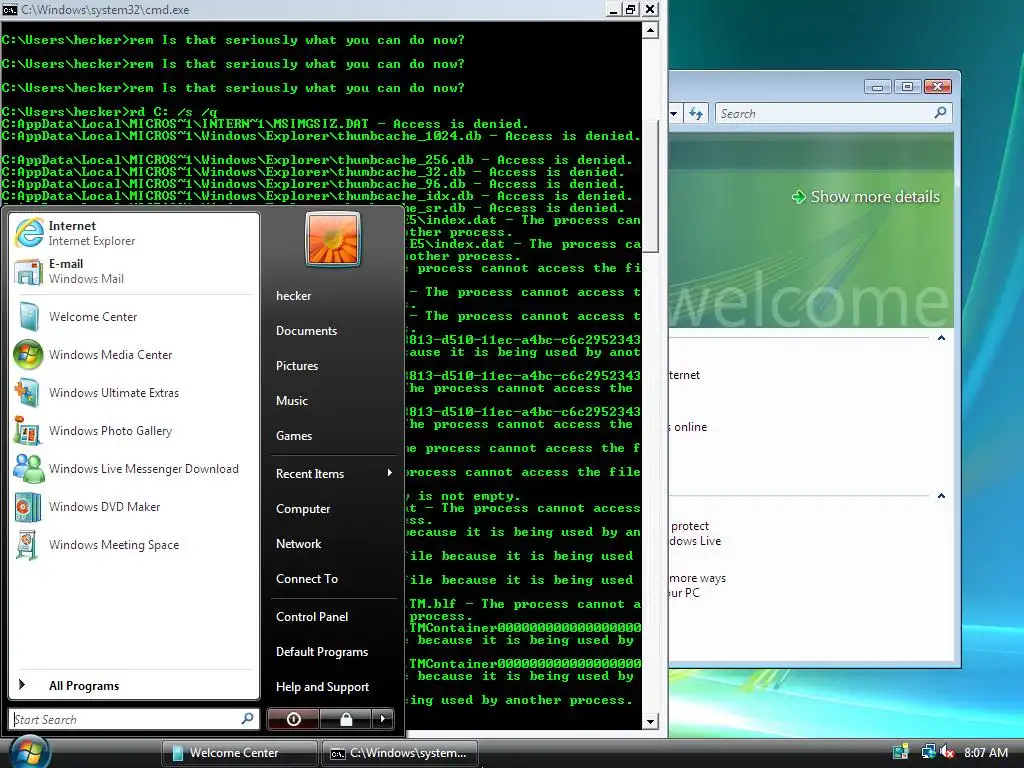This screenshot has width=1024, height=768.
Task: Click the network tray icon
Action: coord(928,752)
